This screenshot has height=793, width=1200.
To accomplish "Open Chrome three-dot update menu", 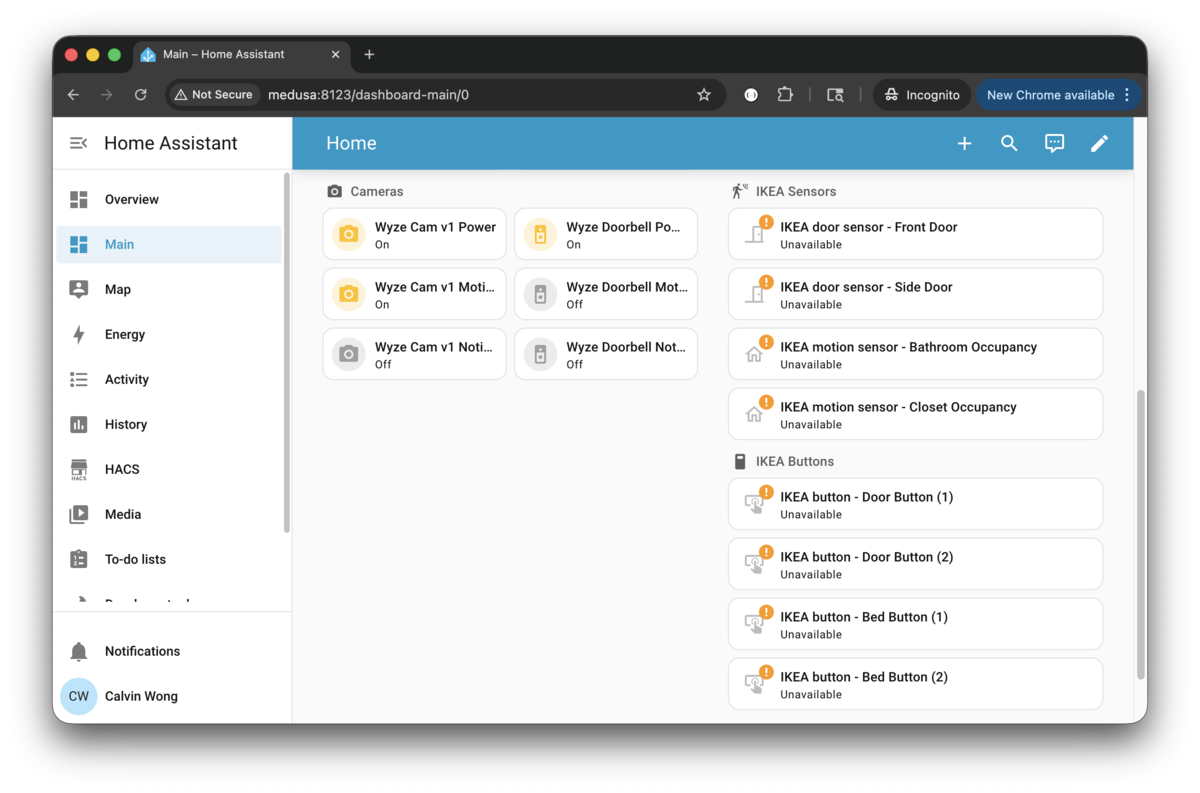I will click(1127, 95).
